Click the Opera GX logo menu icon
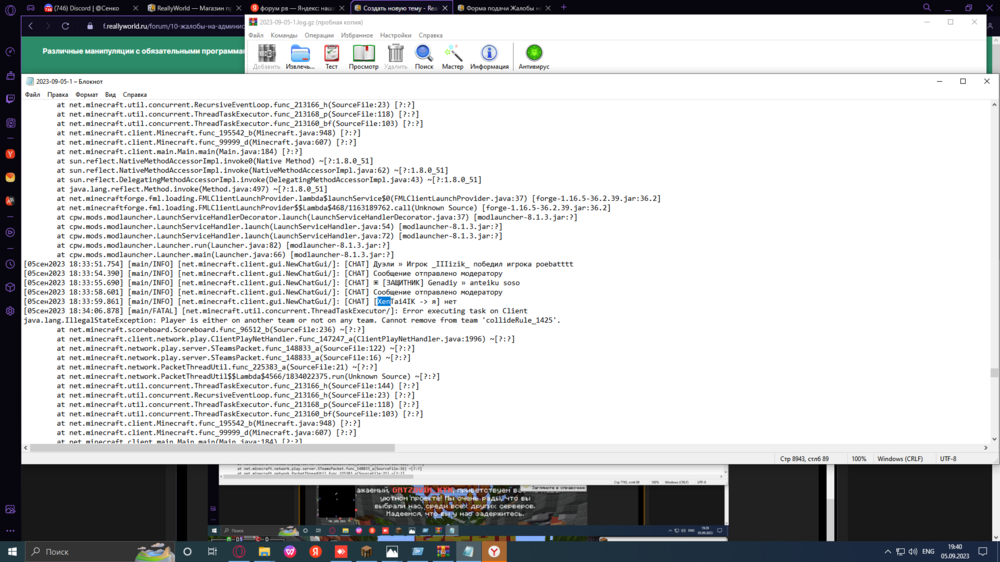The image size is (1000, 562). [10, 10]
